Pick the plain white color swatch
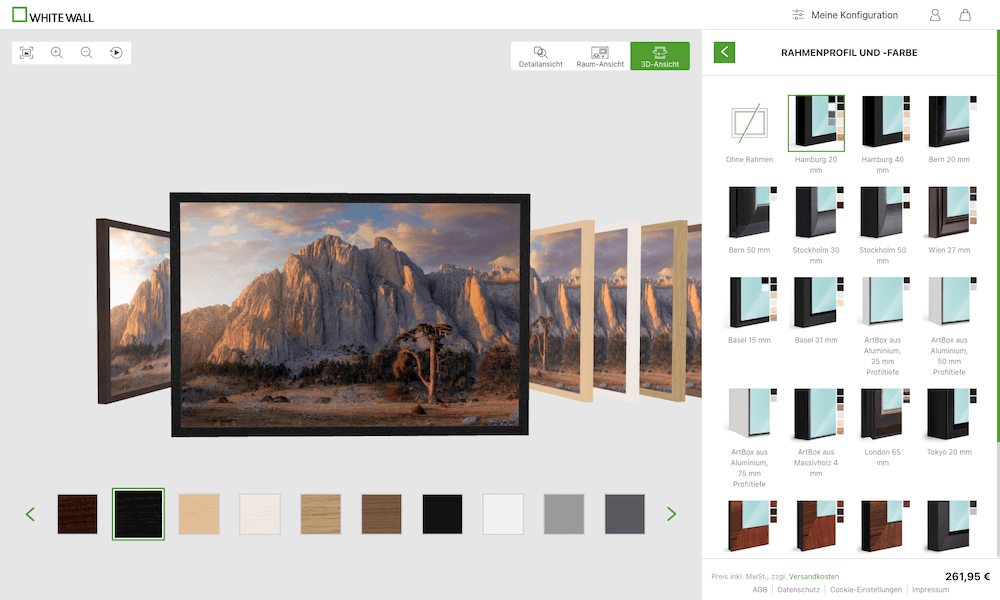 coord(503,514)
